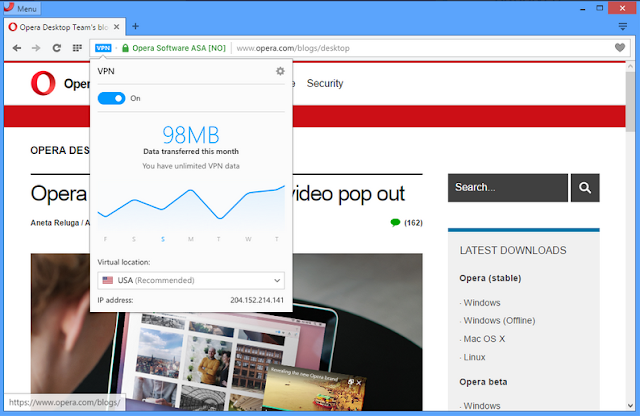640x416 pixels.
Task: Click the Aneta Reluga author name
Action: tap(55, 223)
